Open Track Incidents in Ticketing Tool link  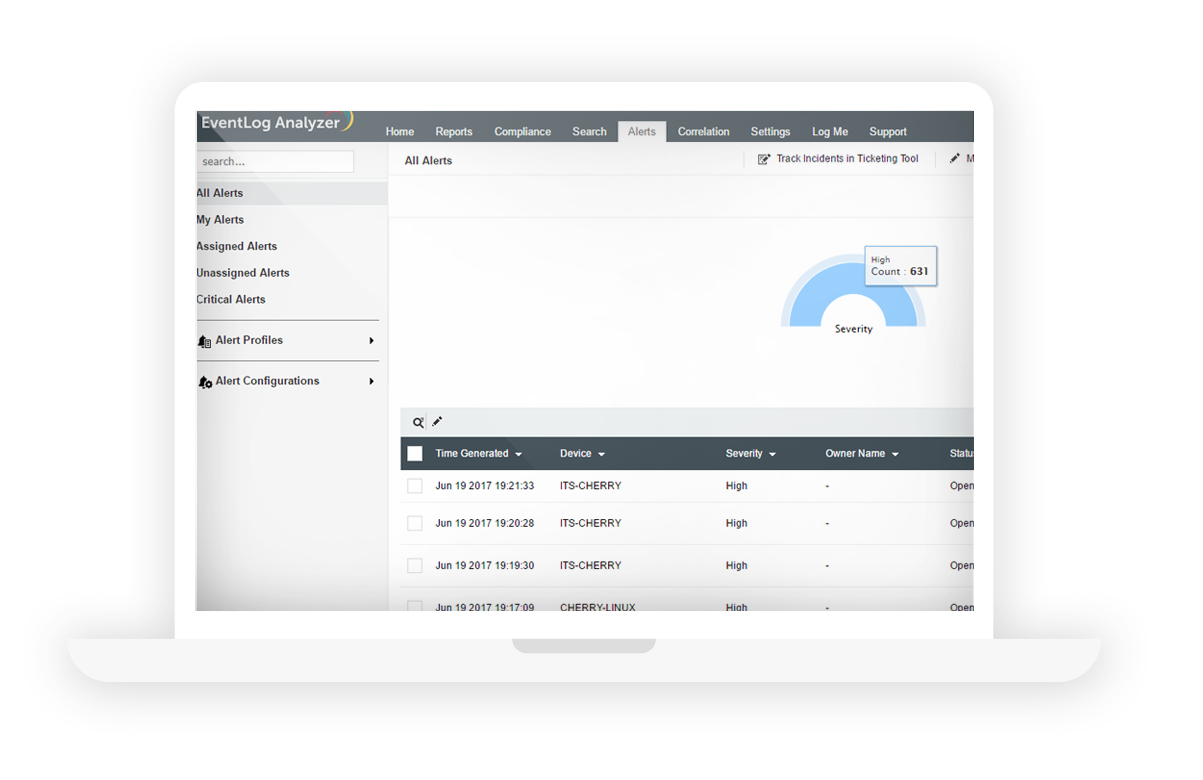[x=846, y=159]
